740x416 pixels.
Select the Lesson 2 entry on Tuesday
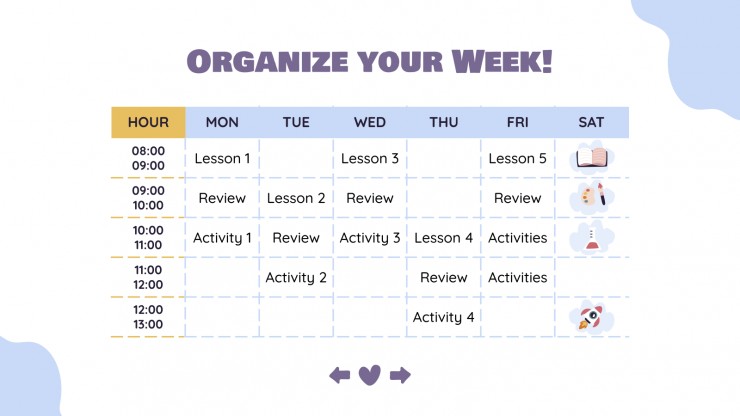(296, 198)
